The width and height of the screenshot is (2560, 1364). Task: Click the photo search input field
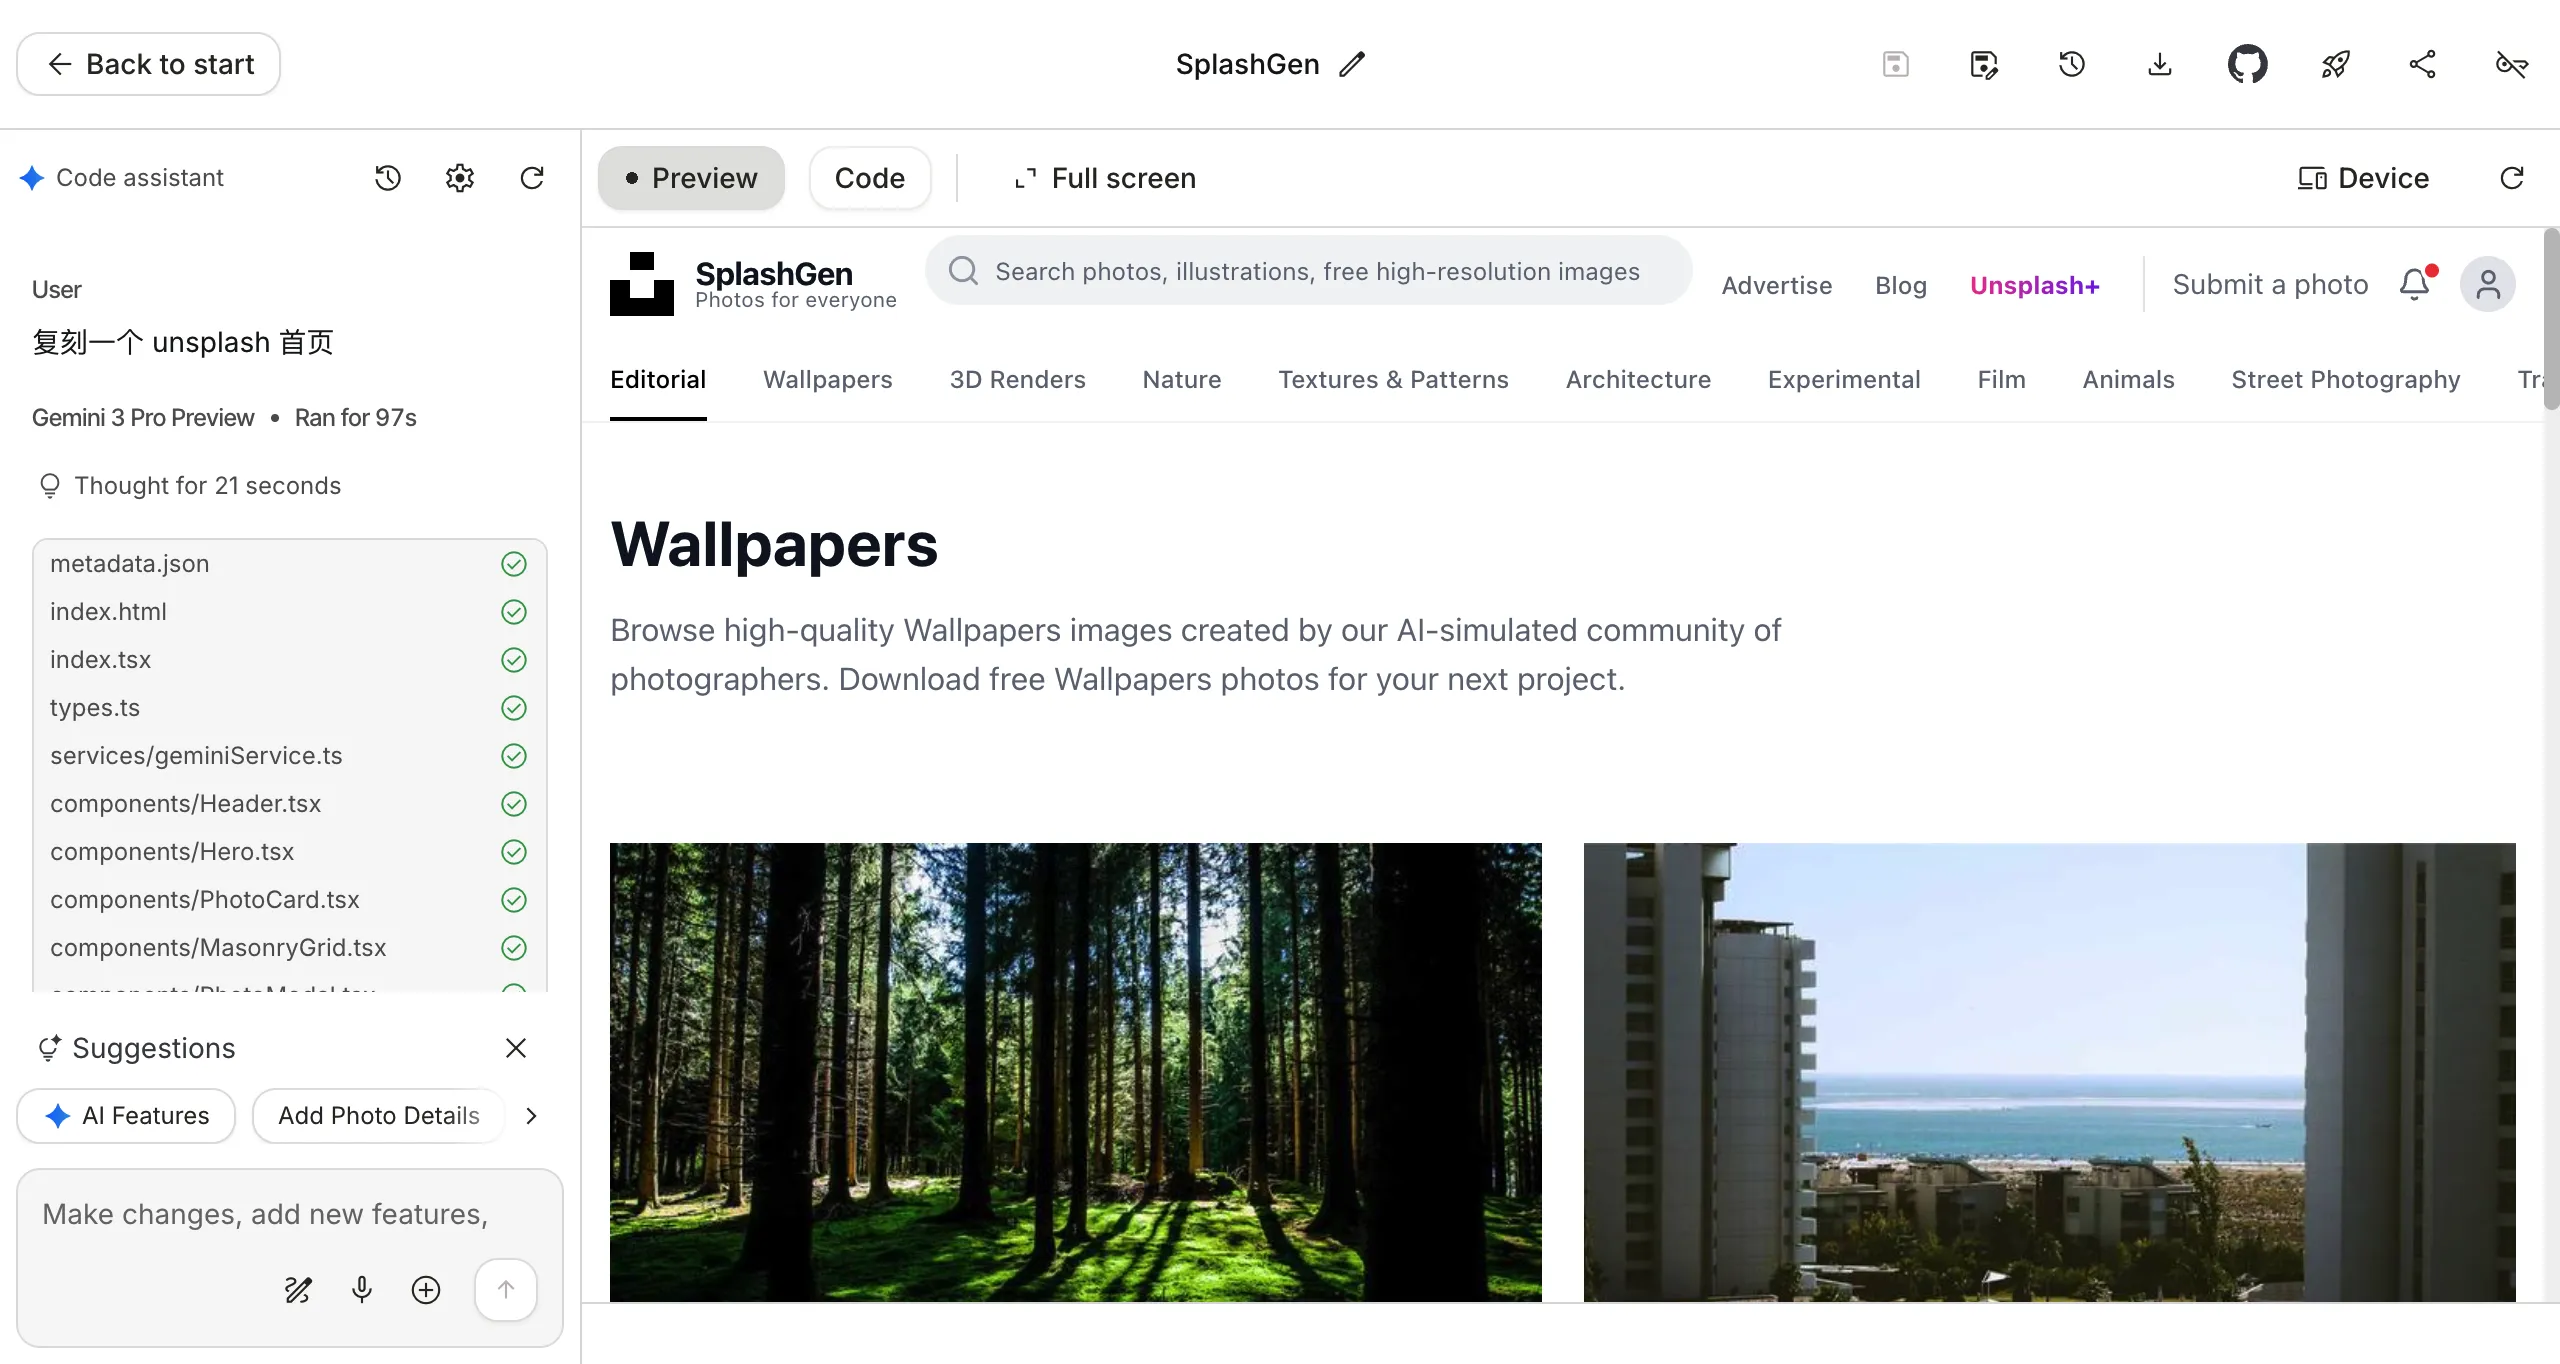click(1308, 271)
